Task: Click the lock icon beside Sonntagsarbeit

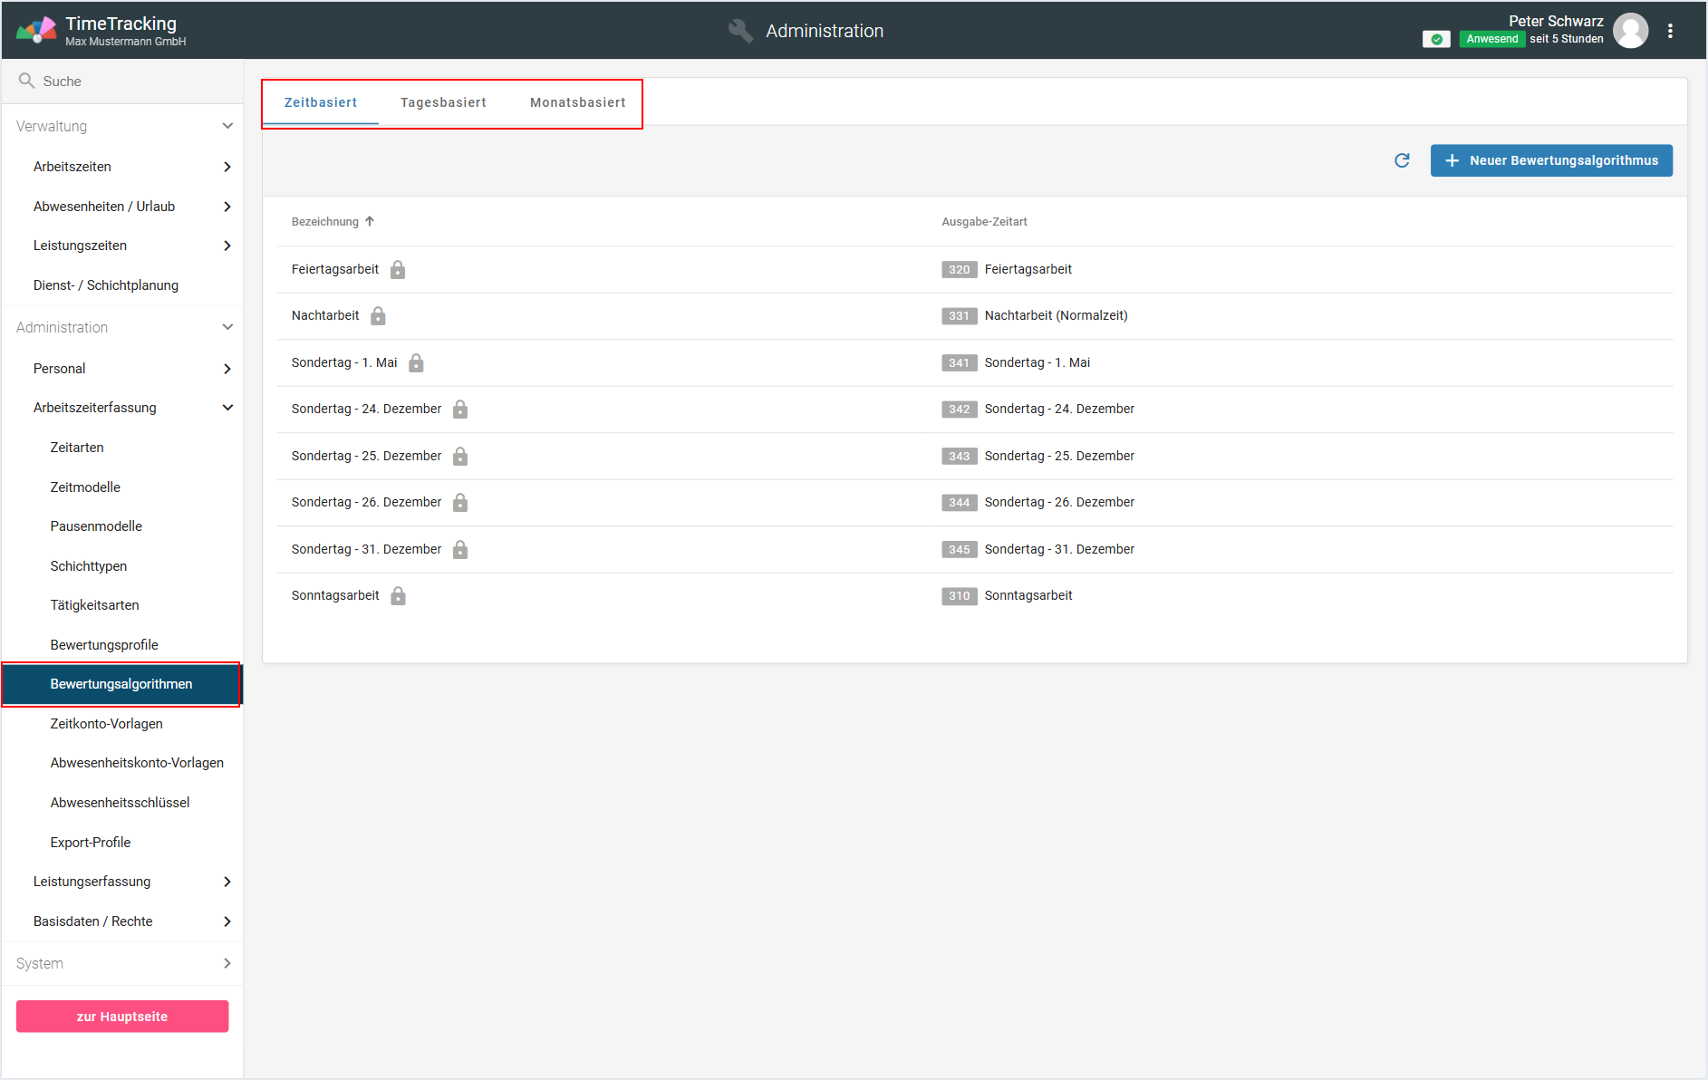Action: 398,596
